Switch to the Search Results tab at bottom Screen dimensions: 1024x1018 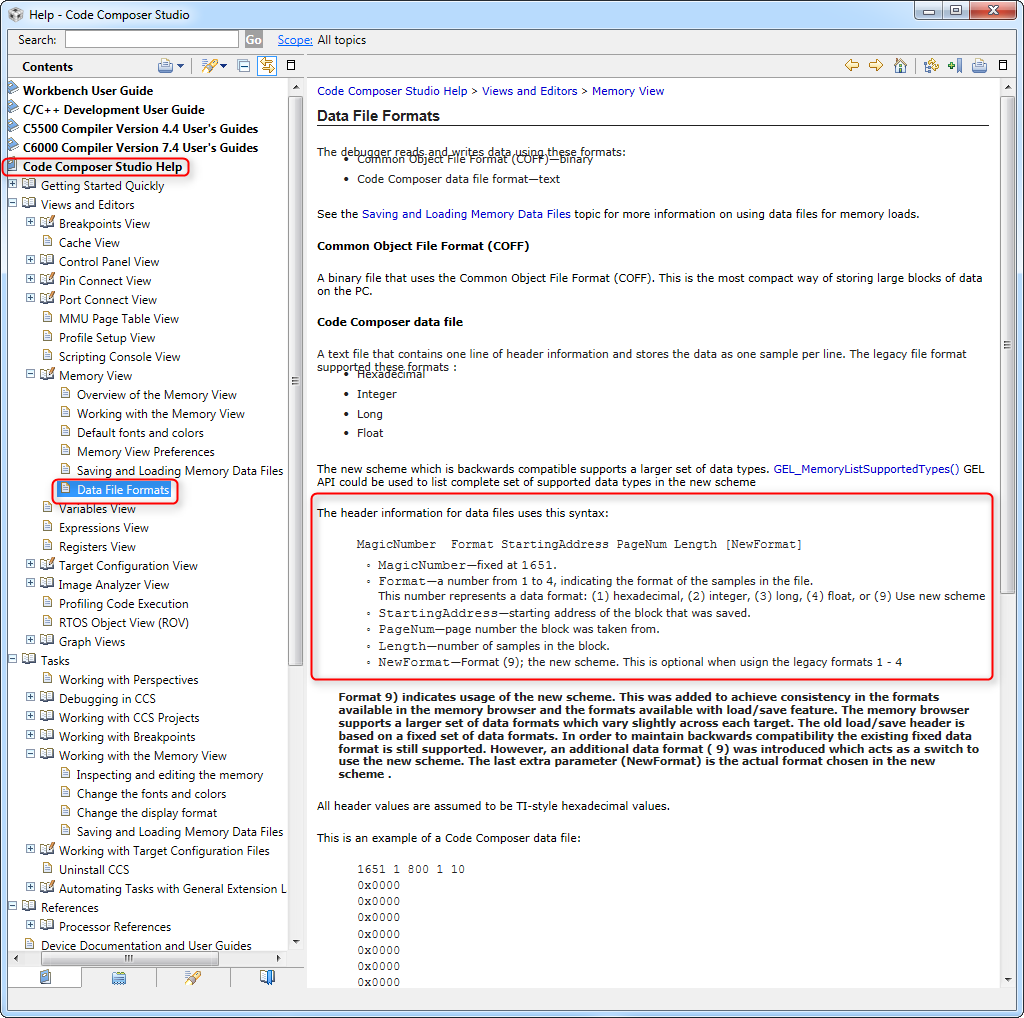click(193, 977)
